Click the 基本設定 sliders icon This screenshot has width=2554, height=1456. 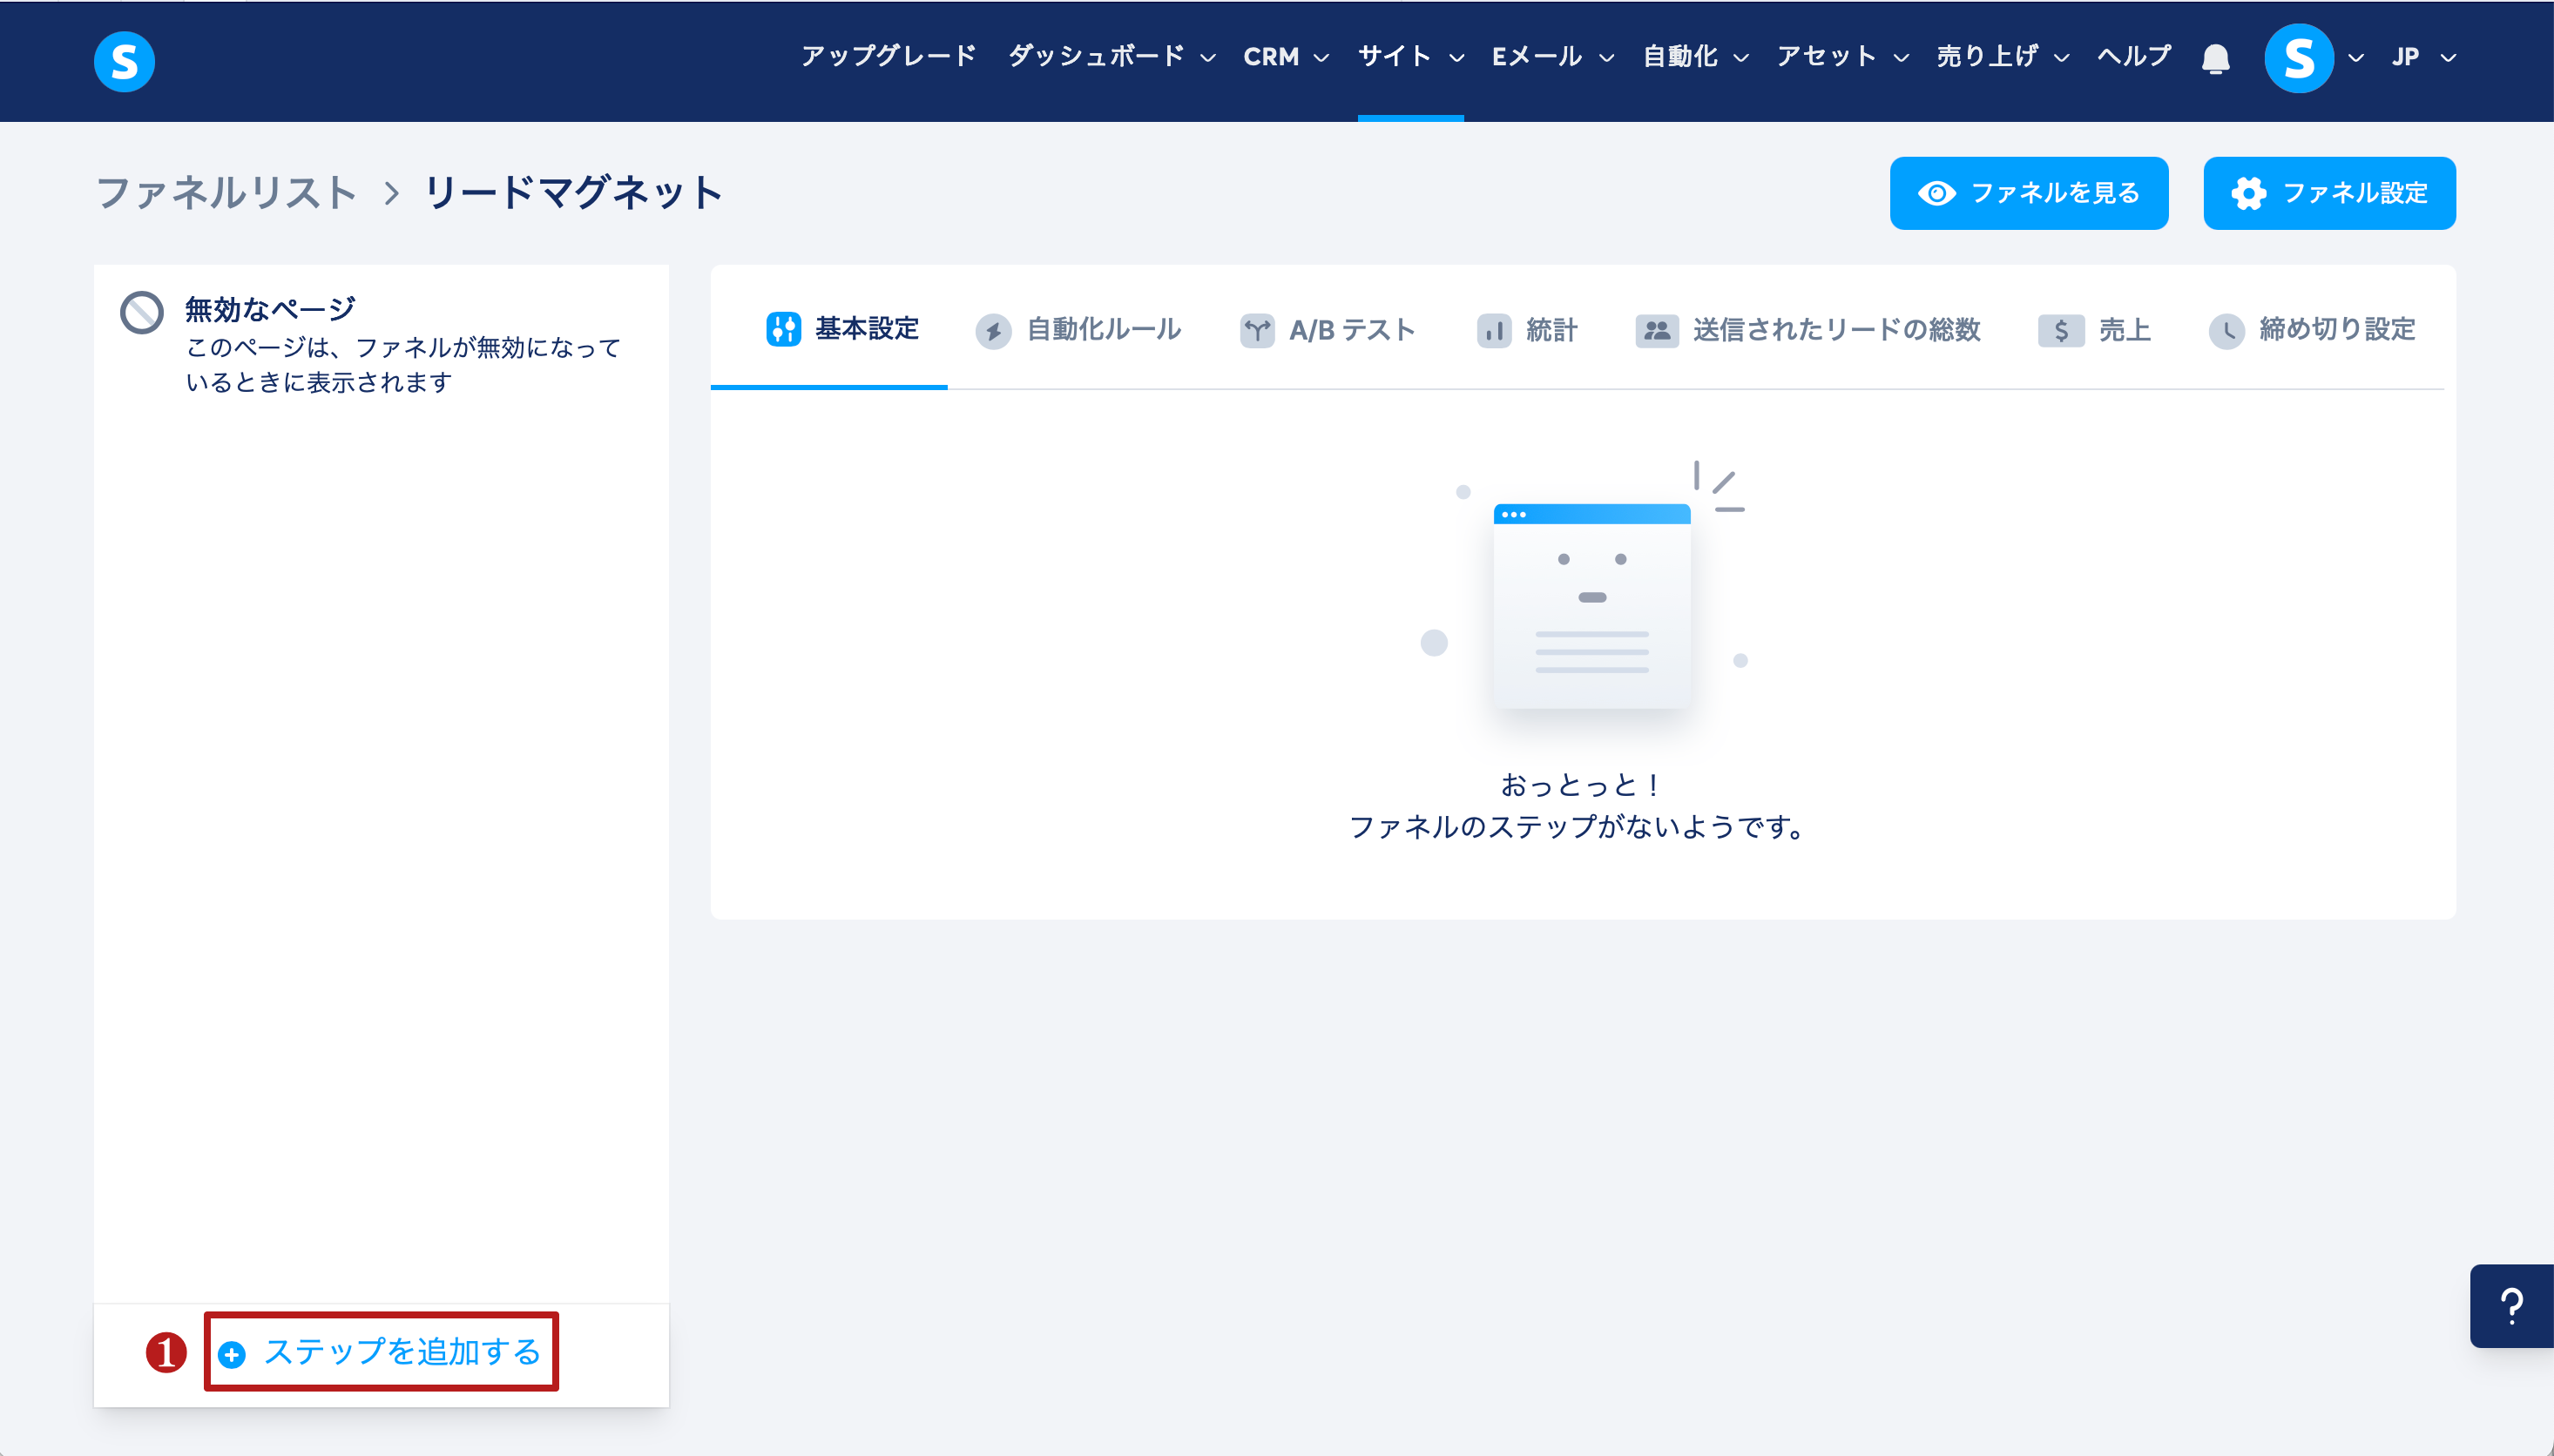coord(783,329)
